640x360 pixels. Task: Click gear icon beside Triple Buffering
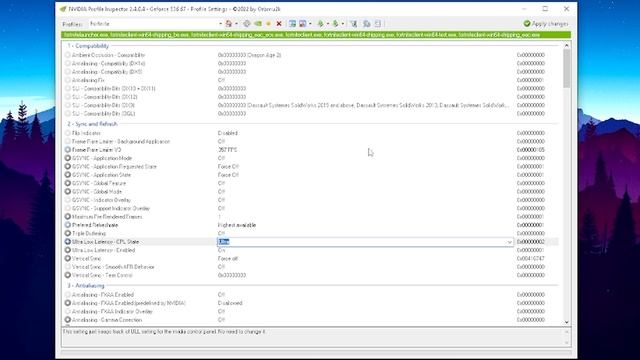tap(68, 233)
